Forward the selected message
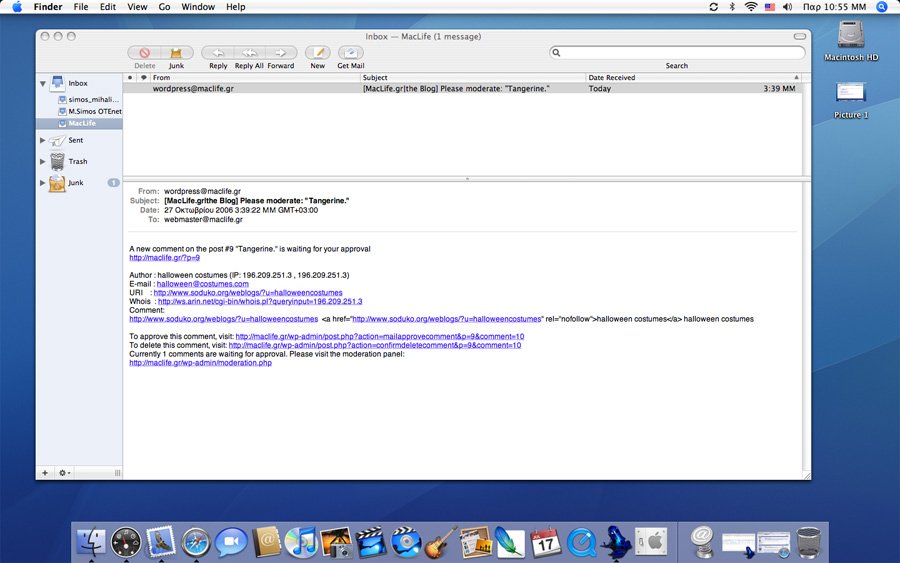The width and height of the screenshot is (900, 563). (x=281, y=53)
